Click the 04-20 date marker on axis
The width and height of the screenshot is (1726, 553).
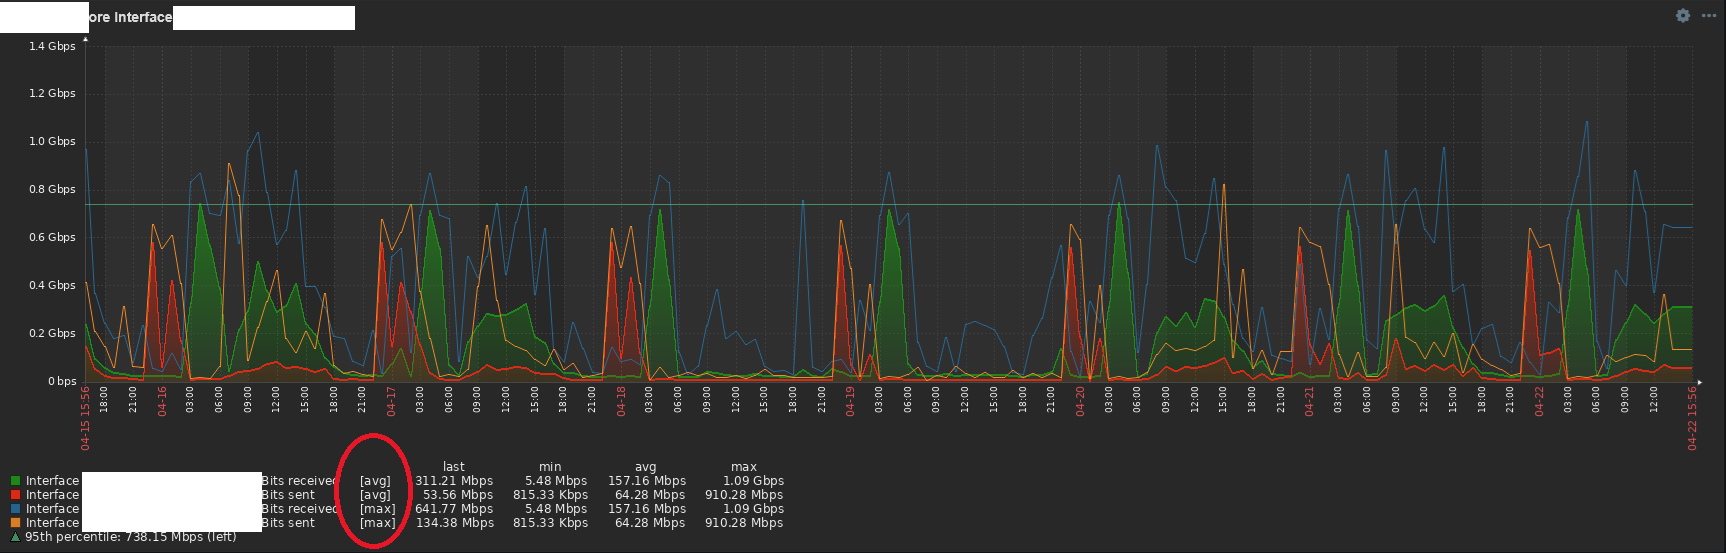(1080, 401)
